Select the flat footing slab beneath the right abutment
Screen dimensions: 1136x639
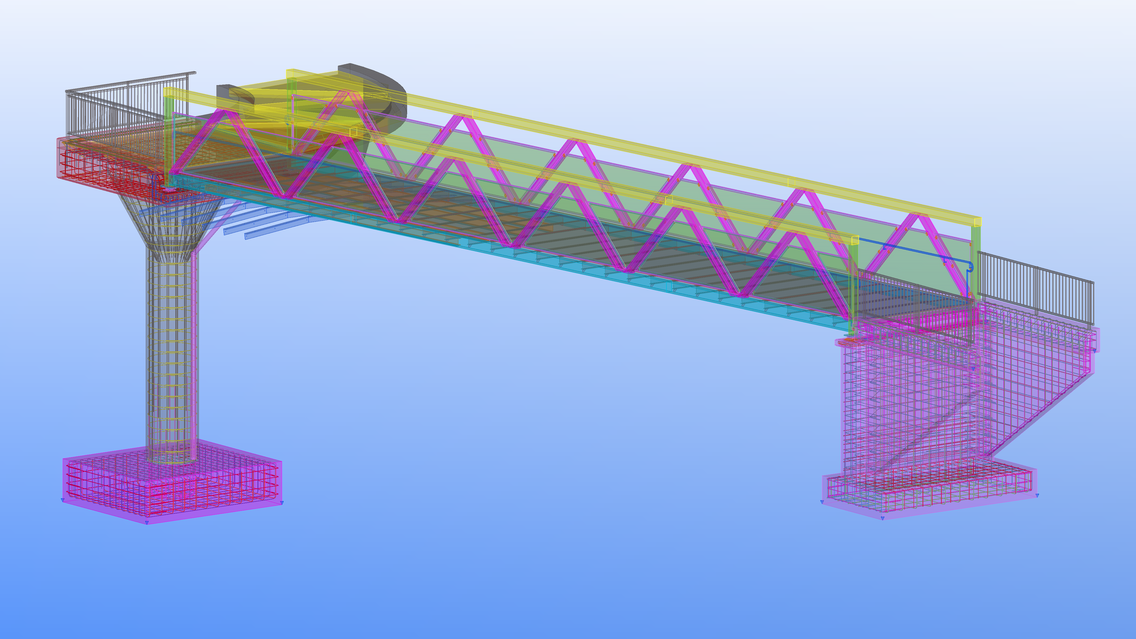pos(929,490)
